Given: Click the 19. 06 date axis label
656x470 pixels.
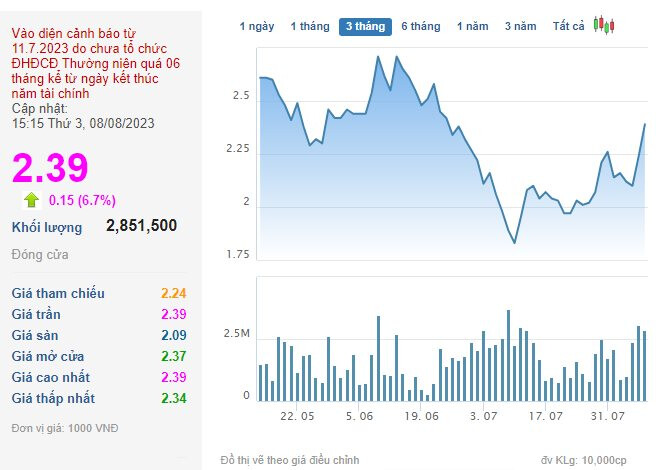Looking at the screenshot, I should pyautogui.click(x=422, y=415).
